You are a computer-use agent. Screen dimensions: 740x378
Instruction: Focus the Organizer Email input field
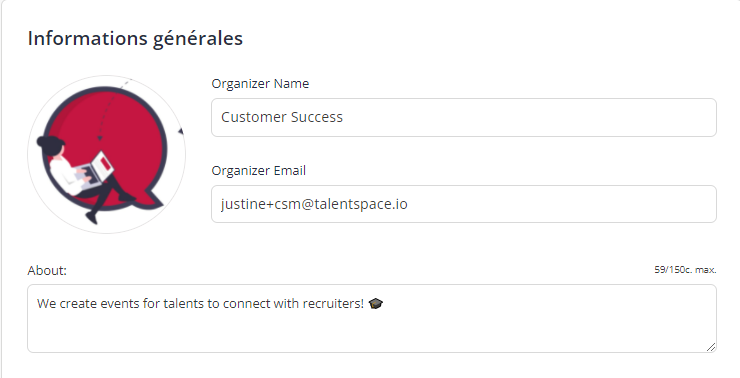(x=463, y=204)
